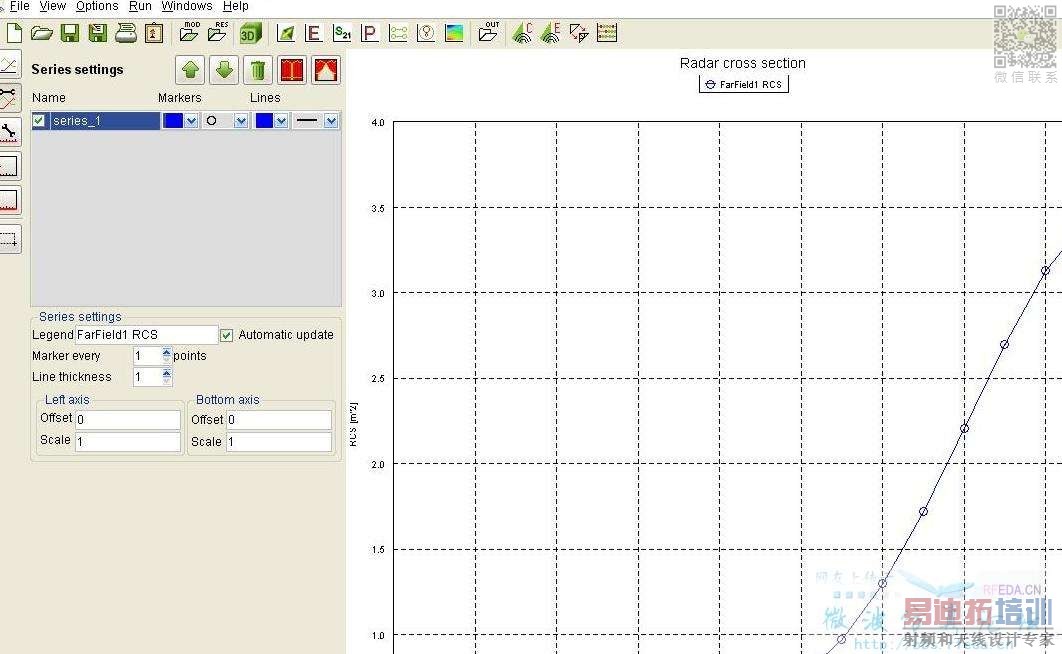Image resolution: width=1062 pixels, height=654 pixels.
Task: Open a file with the folder icon
Action: pos(41,32)
